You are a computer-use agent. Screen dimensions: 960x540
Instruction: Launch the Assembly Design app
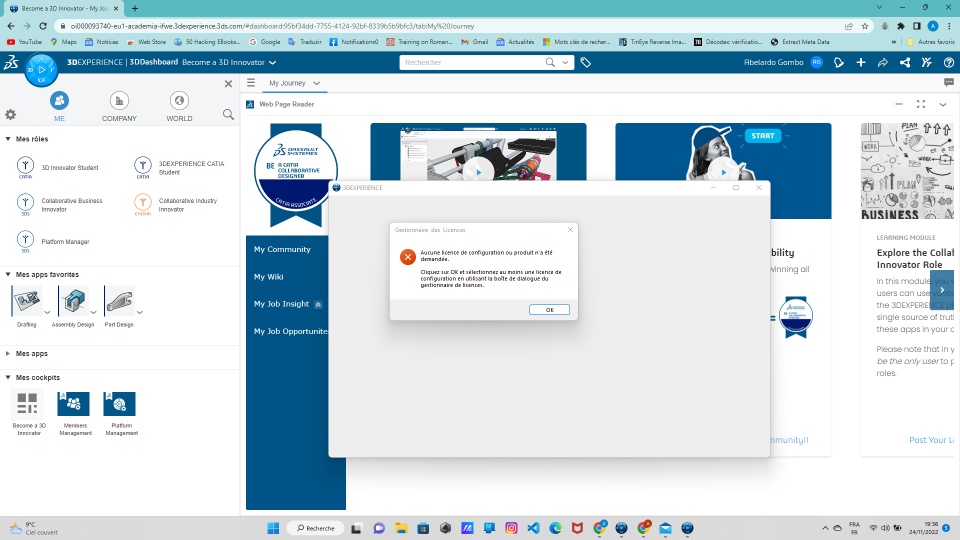click(73, 301)
